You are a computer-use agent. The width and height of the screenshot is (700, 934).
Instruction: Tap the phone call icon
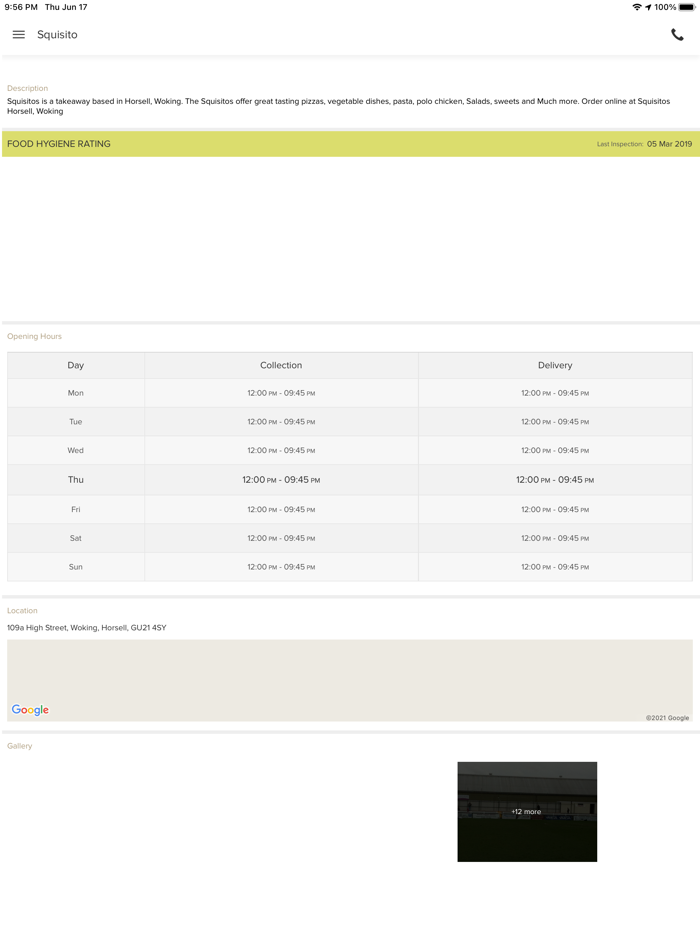click(677, 35)
